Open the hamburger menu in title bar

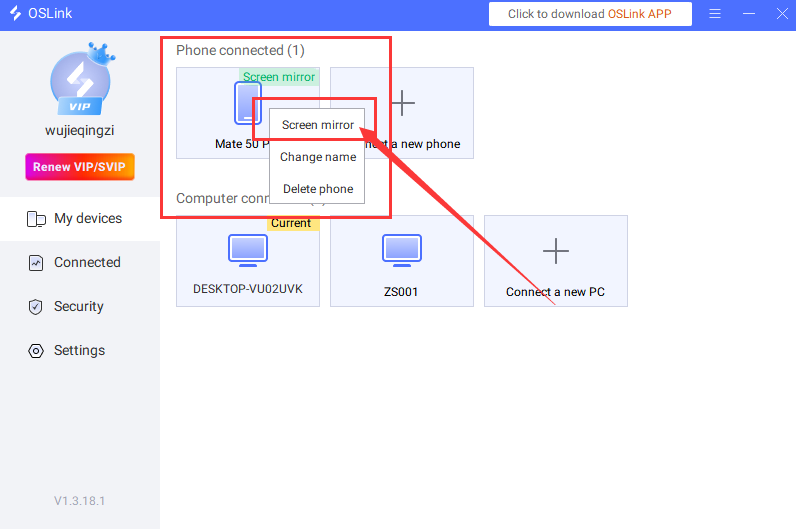[715, 14]
